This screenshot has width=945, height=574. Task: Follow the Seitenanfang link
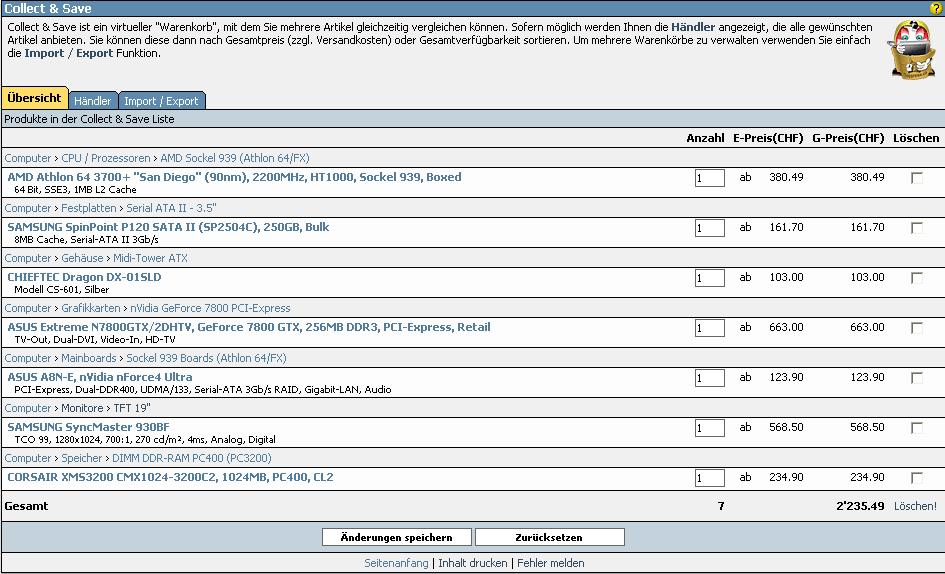pos(396,564)
